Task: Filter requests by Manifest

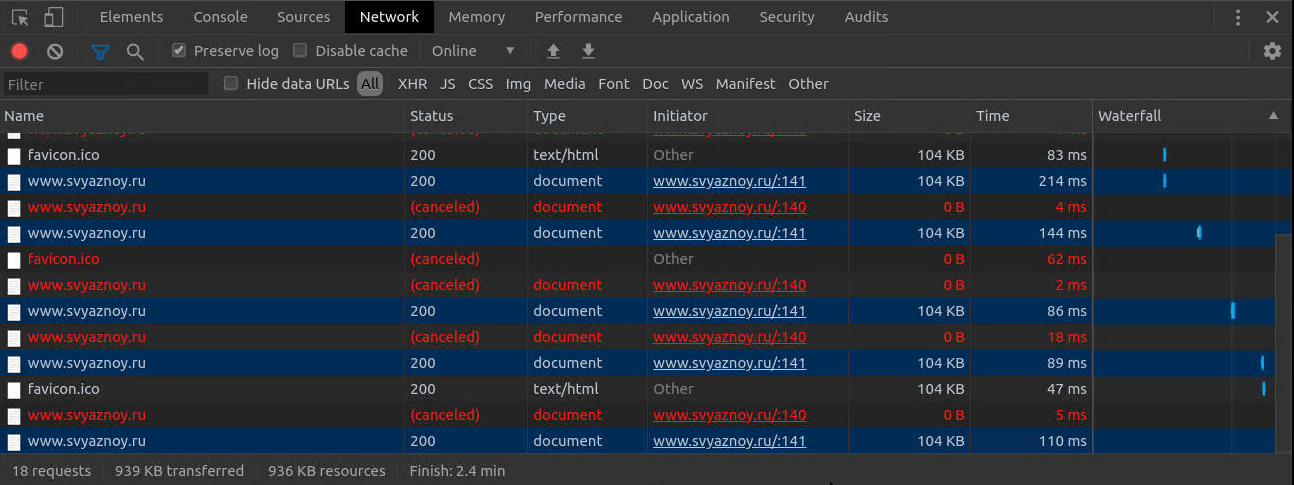Action: tap(745, 84)
